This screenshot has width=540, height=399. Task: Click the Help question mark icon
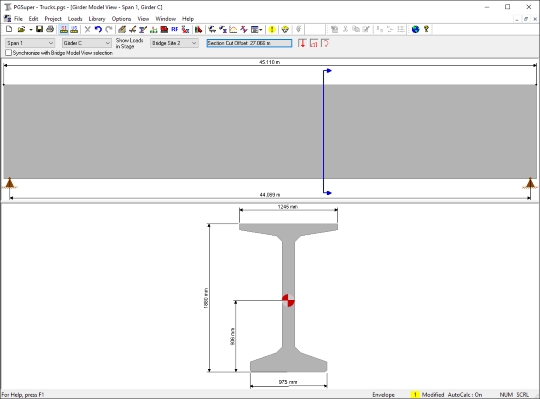[426, 29]
